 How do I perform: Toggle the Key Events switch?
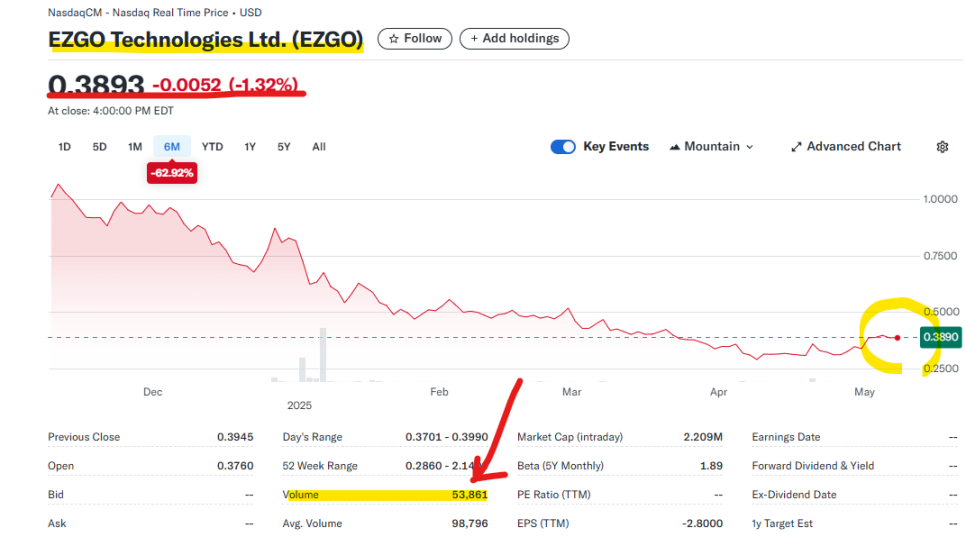coord(562,147)
